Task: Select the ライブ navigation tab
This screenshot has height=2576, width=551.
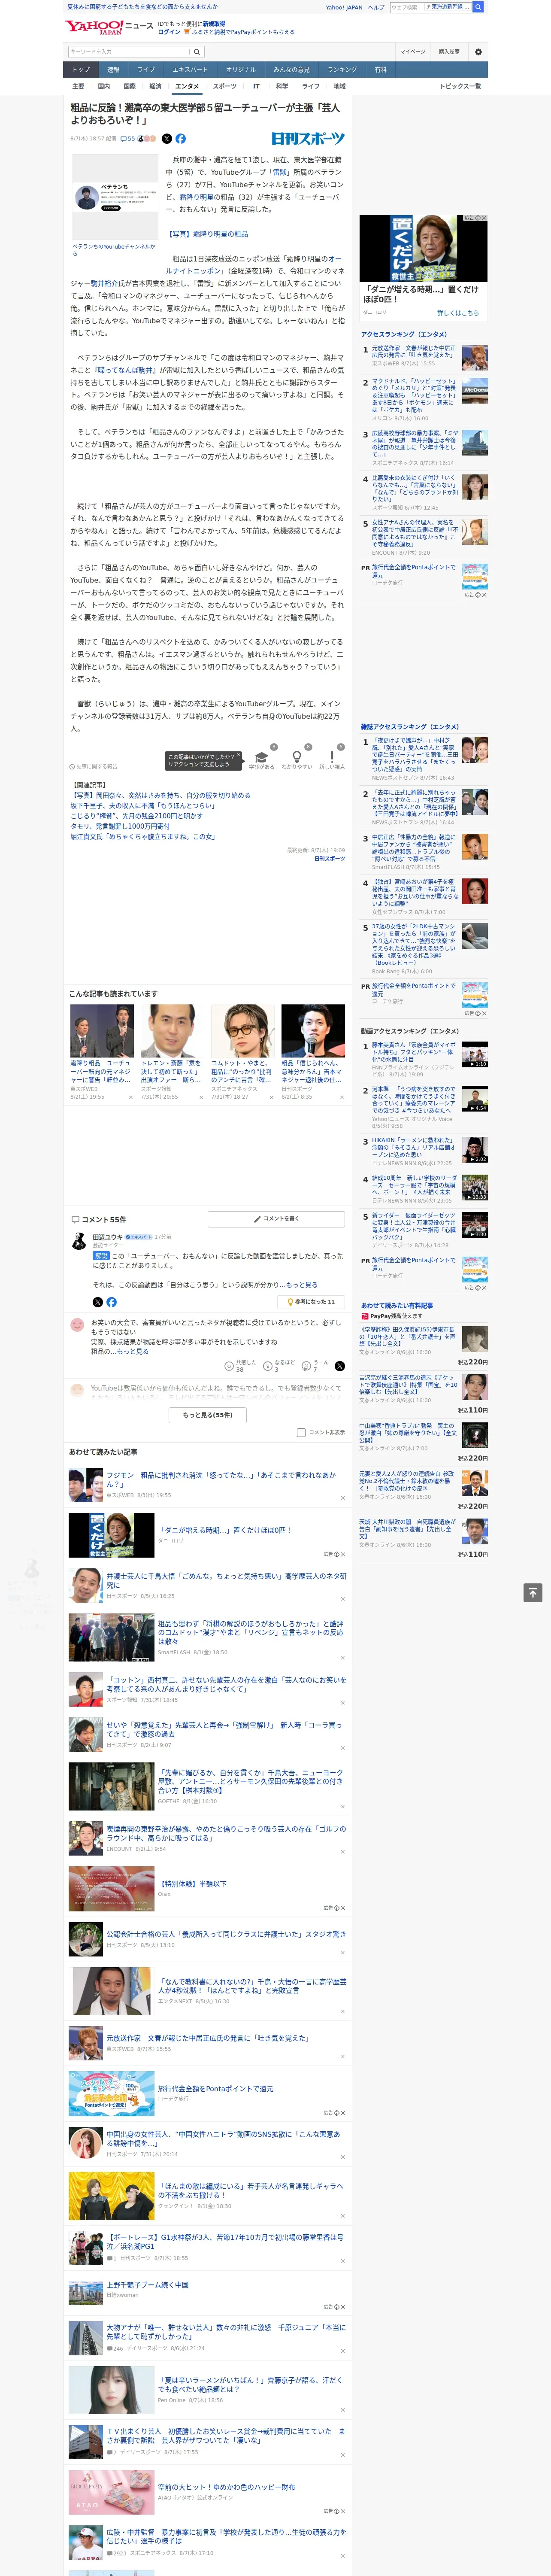Action: tap(146, 70)
